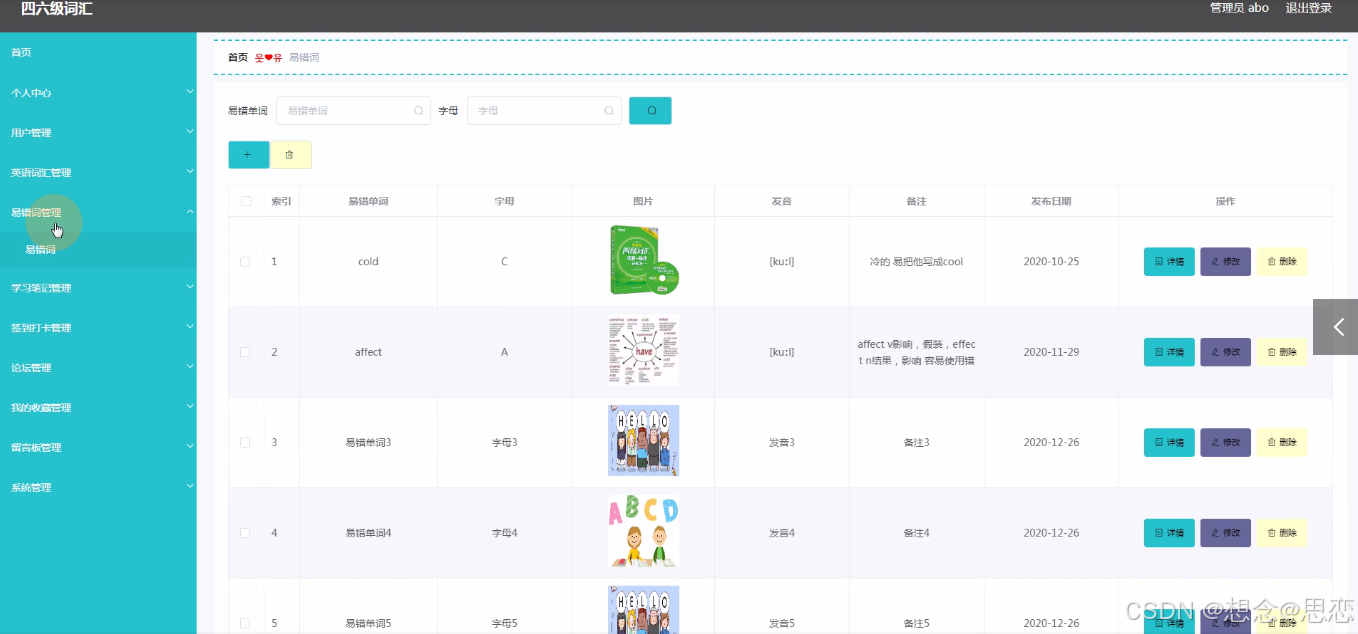Tick the checkbox for row cold
The image size is (1358, 634).
[x=246, y=262]
